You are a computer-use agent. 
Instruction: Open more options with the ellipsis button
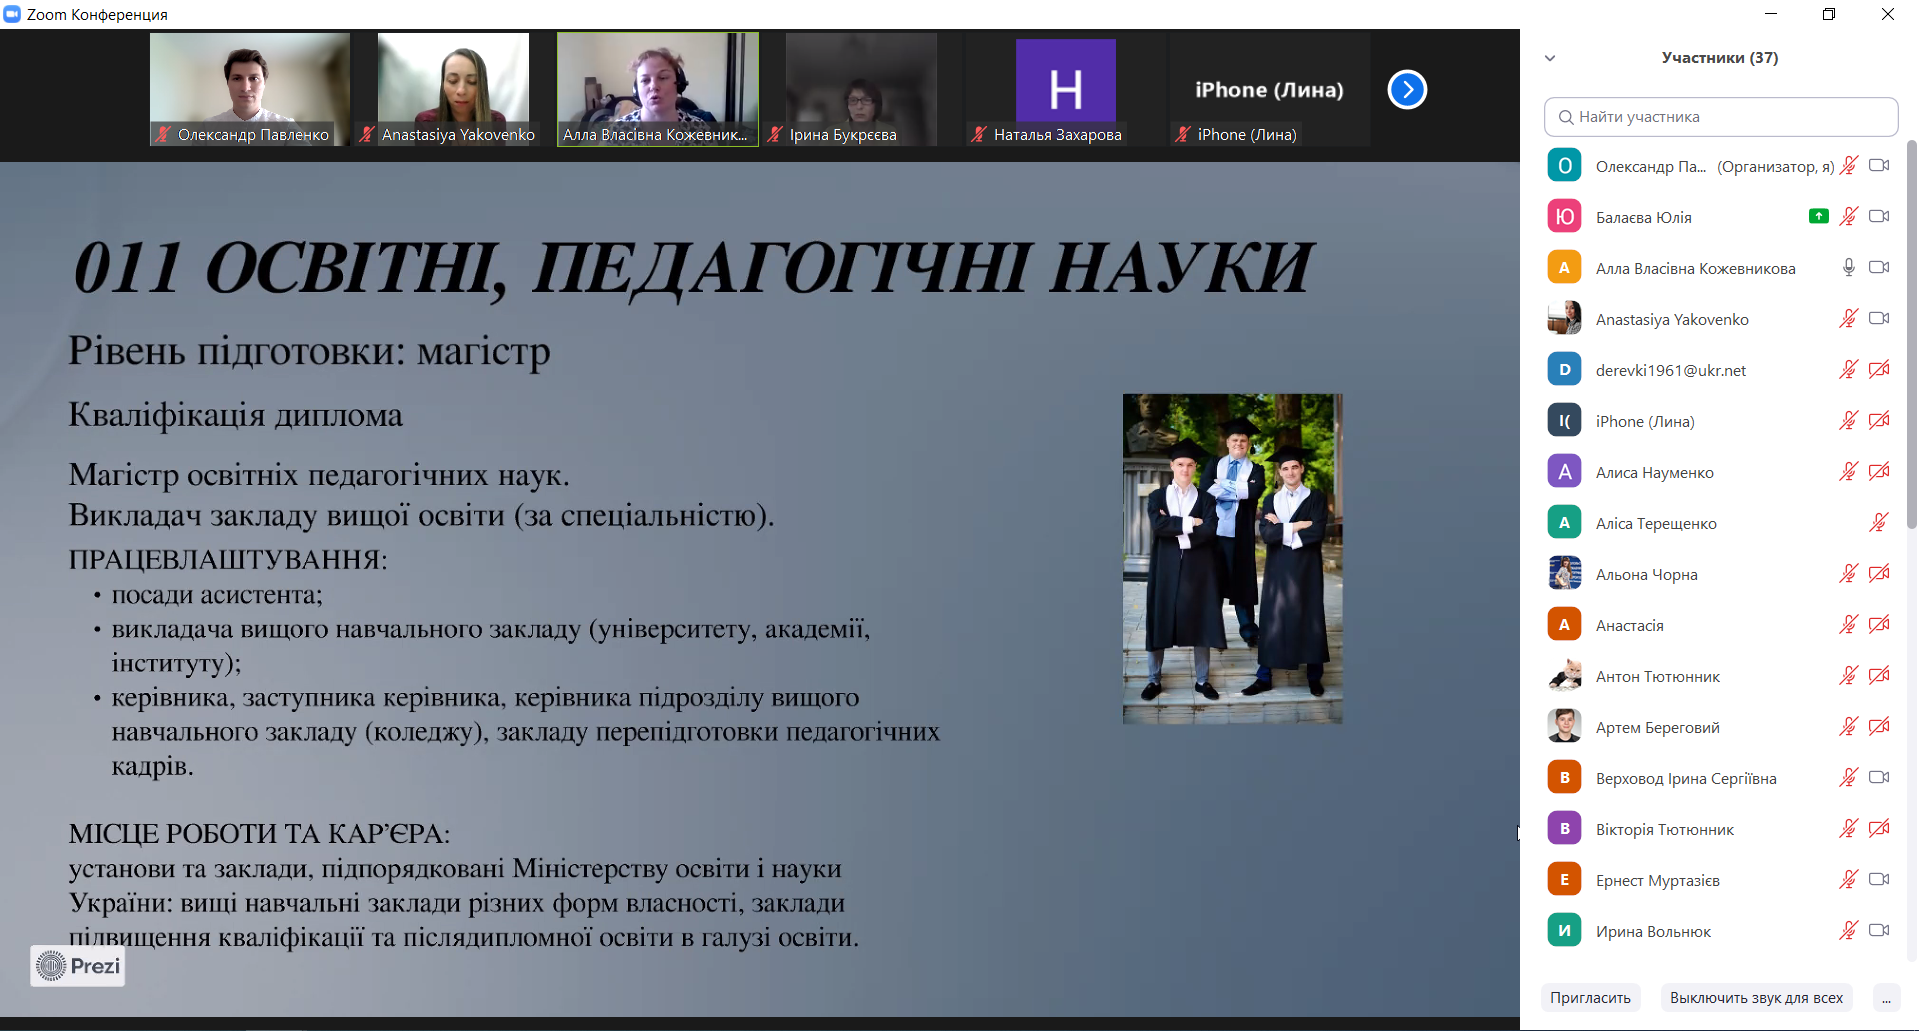[1886, 998]
